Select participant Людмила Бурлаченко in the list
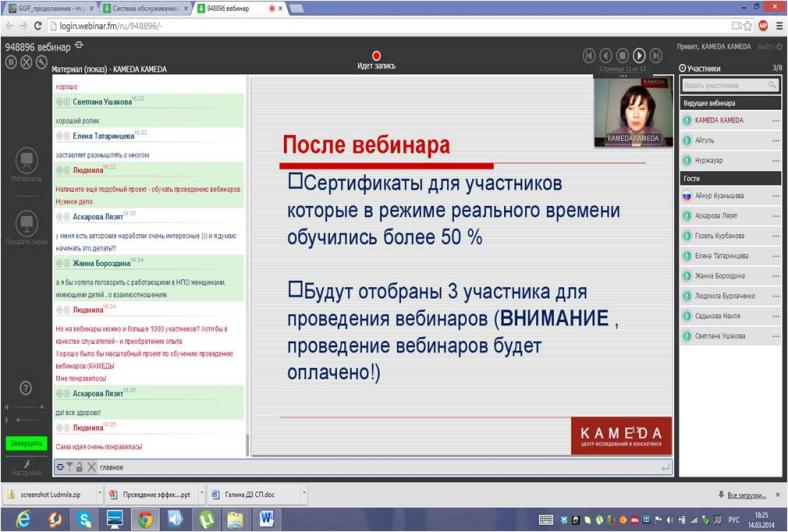Screen dimensions: 788x532 coord(730,296)
